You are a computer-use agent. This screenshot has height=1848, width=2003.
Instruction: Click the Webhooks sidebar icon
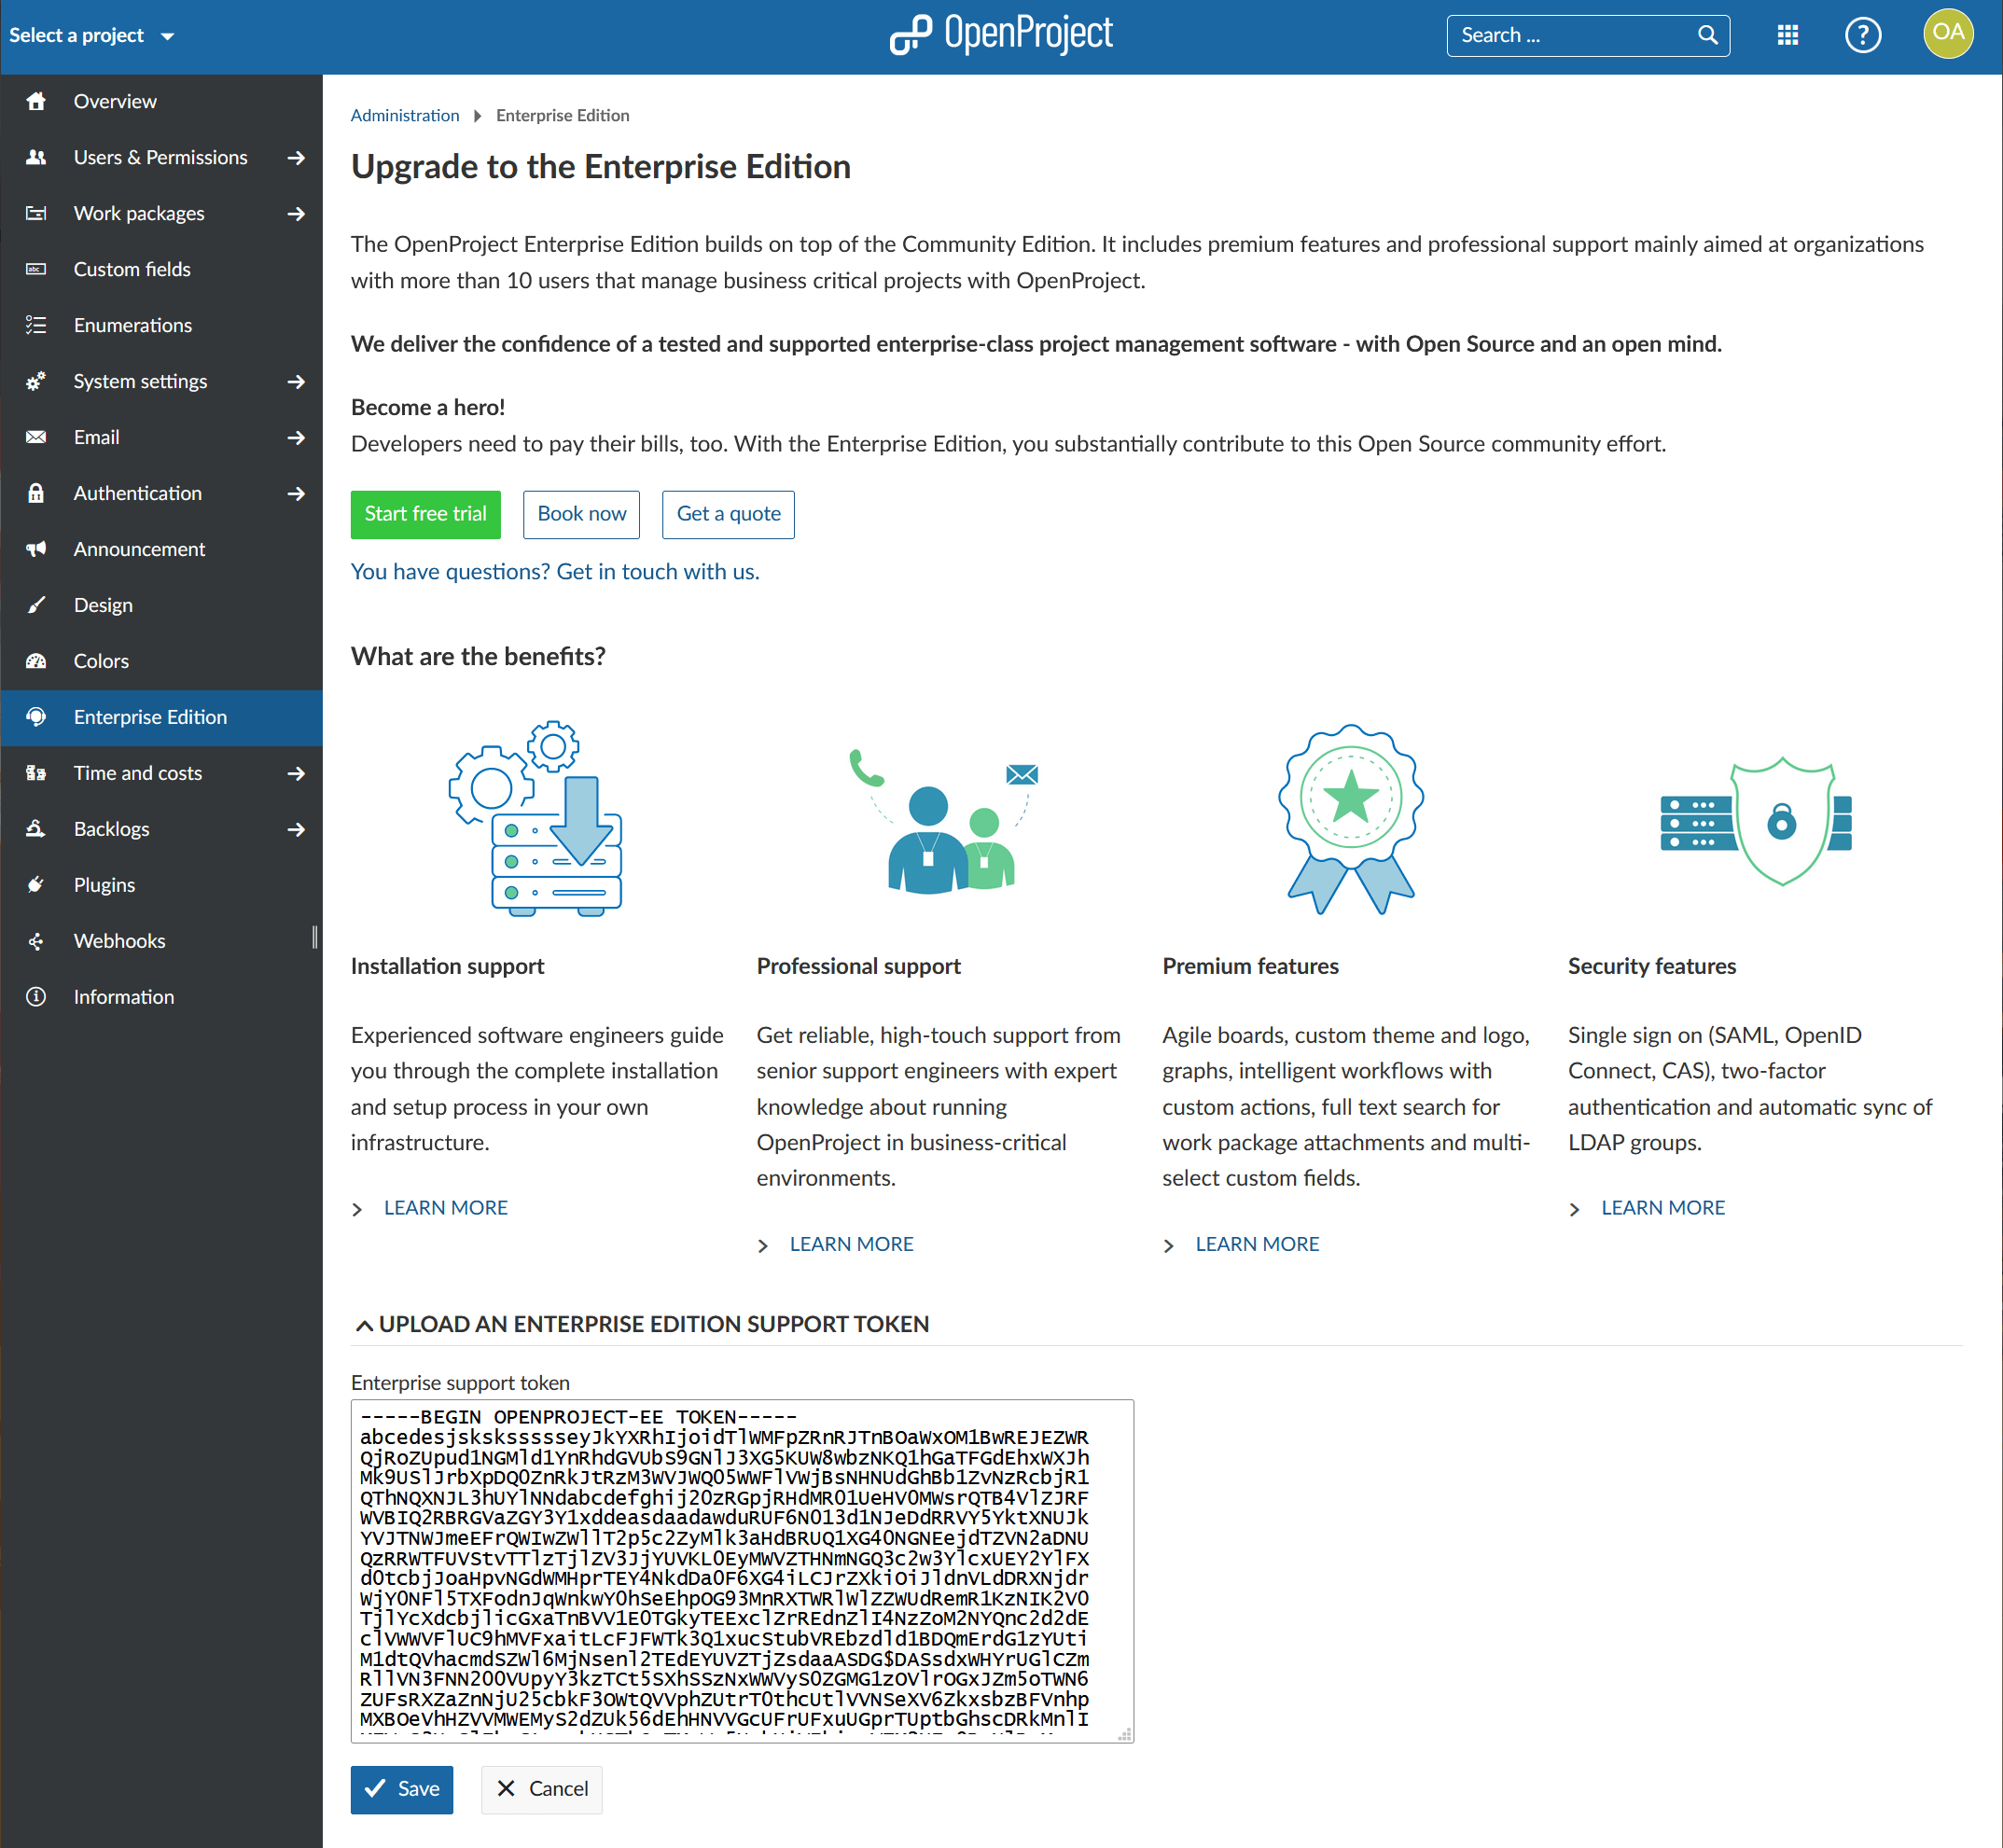36,940
